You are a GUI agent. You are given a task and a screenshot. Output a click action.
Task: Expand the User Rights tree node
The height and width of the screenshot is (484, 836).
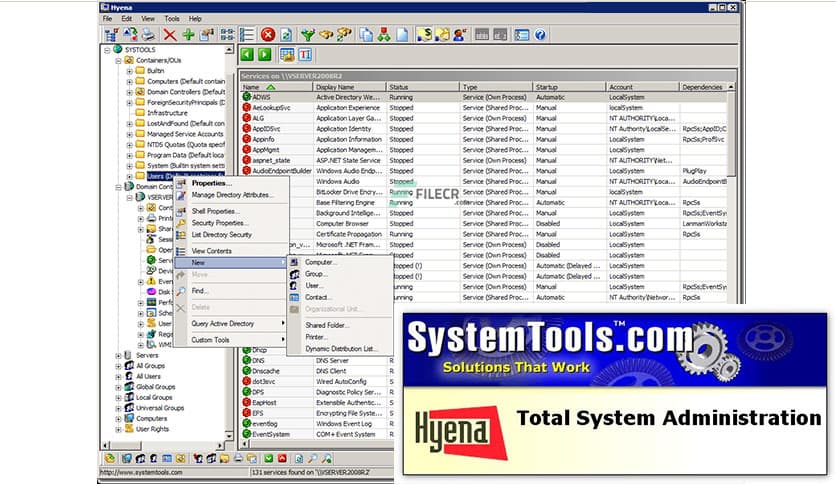pos(118,429)
